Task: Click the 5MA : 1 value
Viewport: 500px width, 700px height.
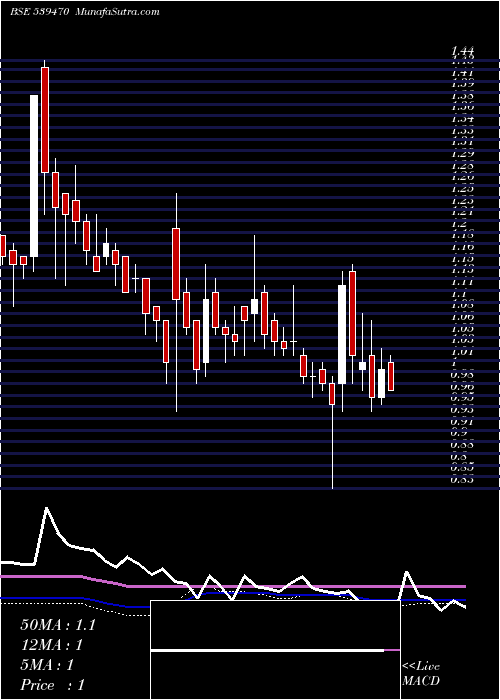Action: click(47, 665)
